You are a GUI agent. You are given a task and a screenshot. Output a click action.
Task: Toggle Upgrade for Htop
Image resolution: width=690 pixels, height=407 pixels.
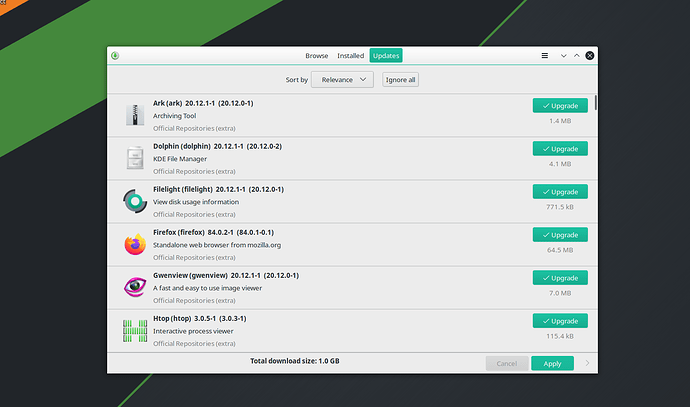click(x=560, y=321)
